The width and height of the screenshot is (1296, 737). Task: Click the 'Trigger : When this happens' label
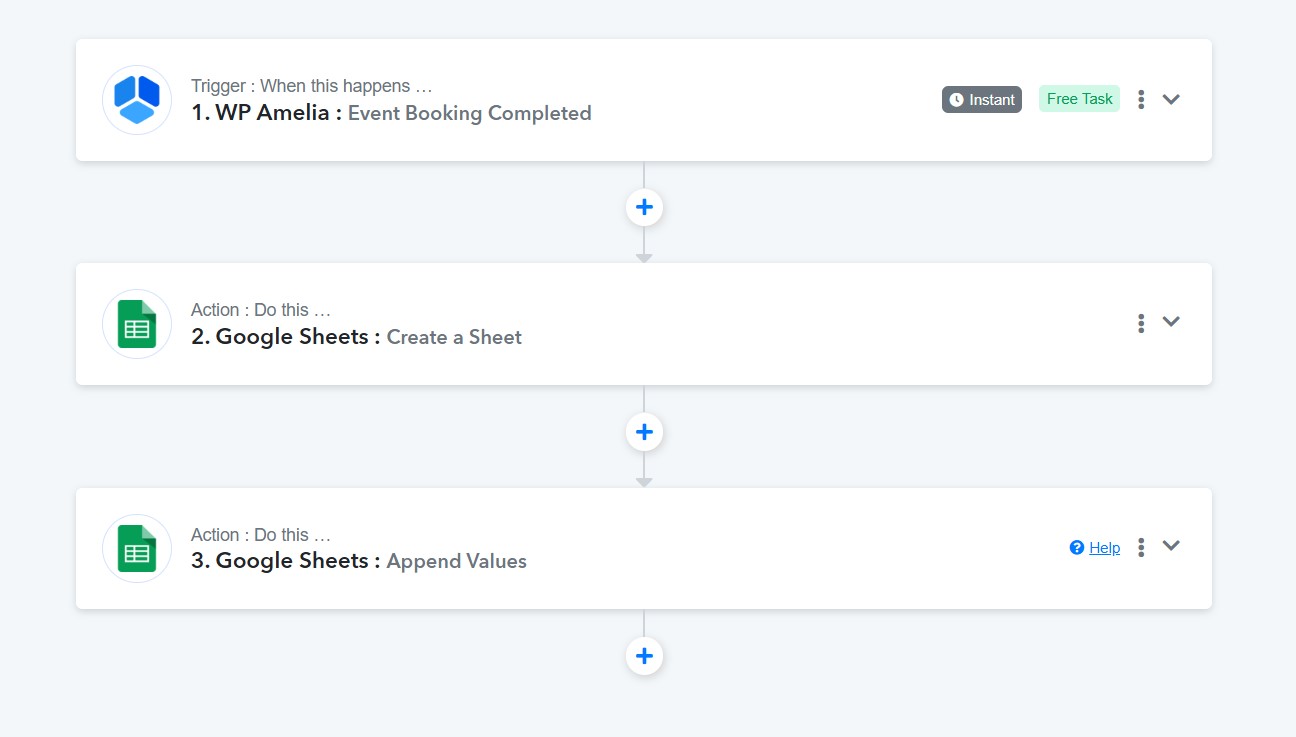(x=312, y=86)
